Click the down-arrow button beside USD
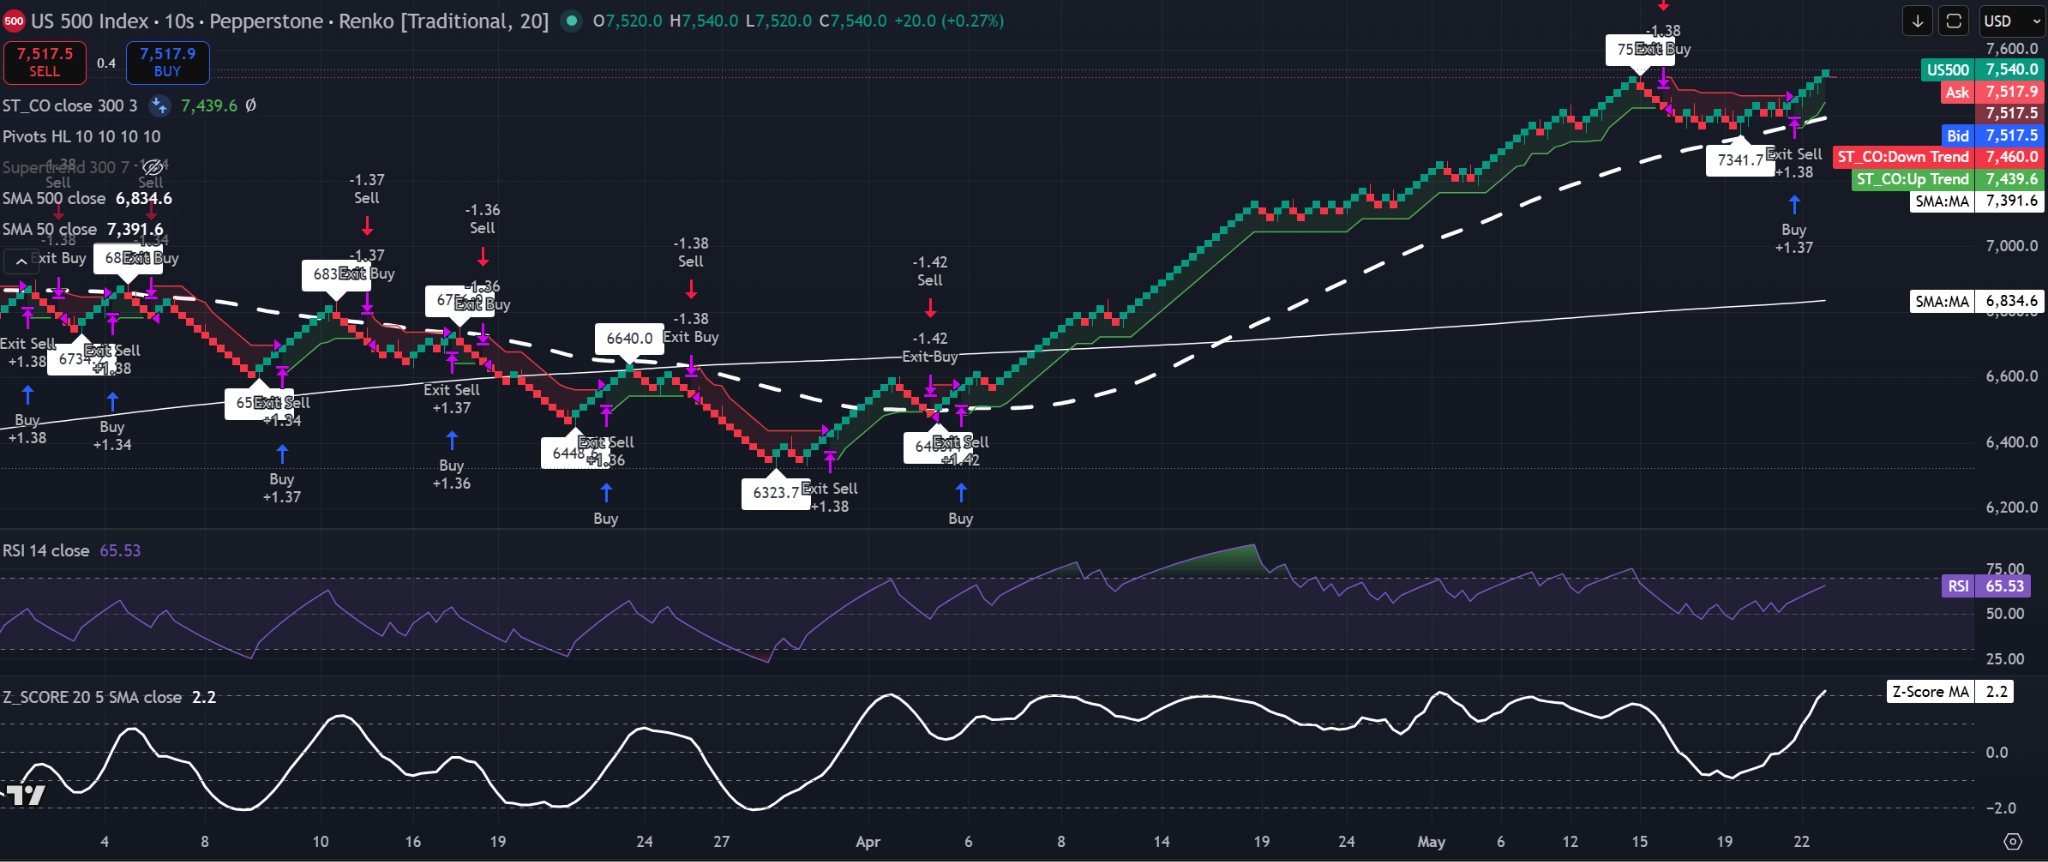The image size is (2048, 862). (1917, 21)
